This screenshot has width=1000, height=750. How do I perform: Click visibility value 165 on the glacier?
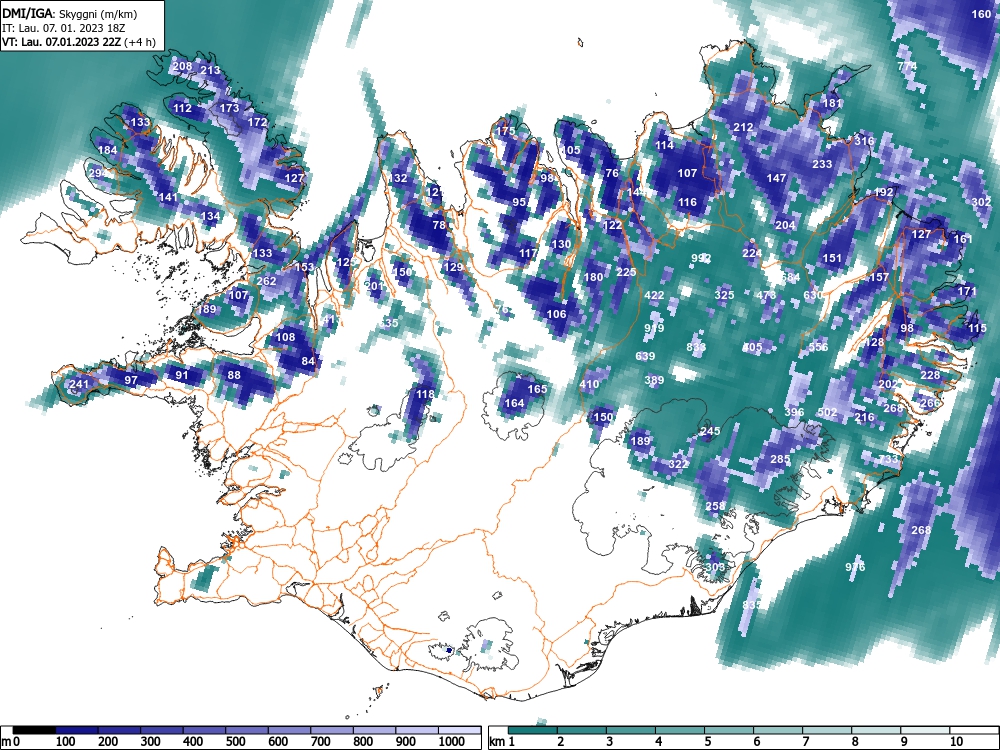point(538,389)
